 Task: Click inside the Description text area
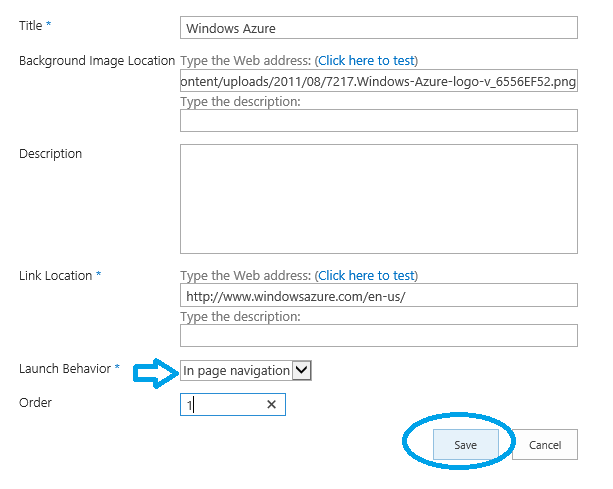pyautogui.click(x=379, y=198)
